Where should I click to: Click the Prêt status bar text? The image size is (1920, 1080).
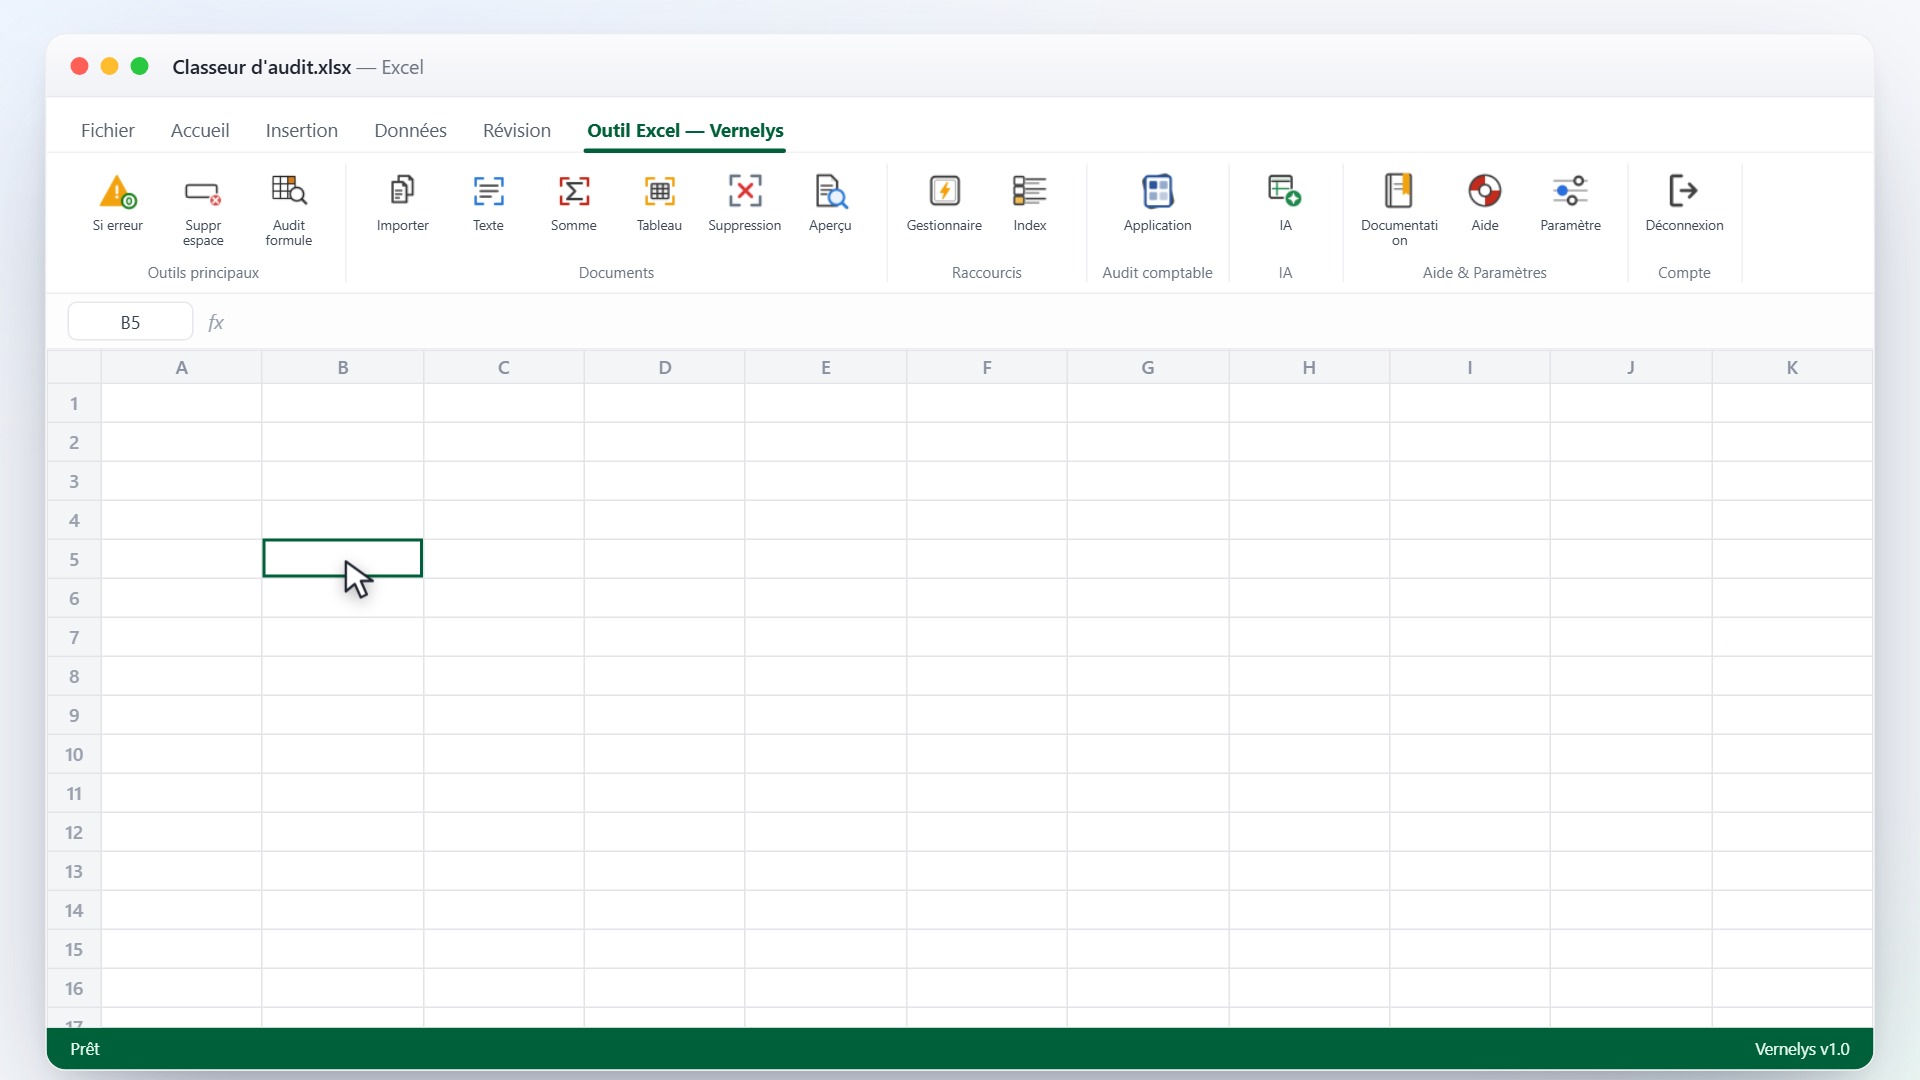click(85, 1049)
